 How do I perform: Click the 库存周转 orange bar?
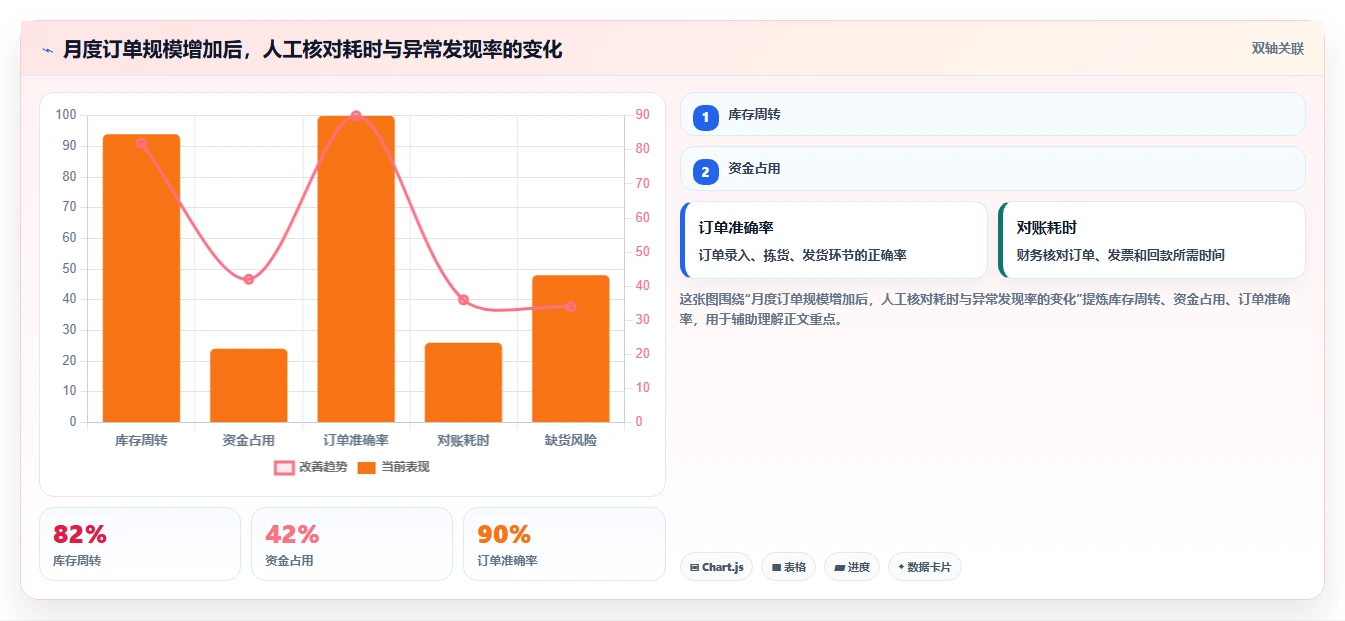(141, 278)
